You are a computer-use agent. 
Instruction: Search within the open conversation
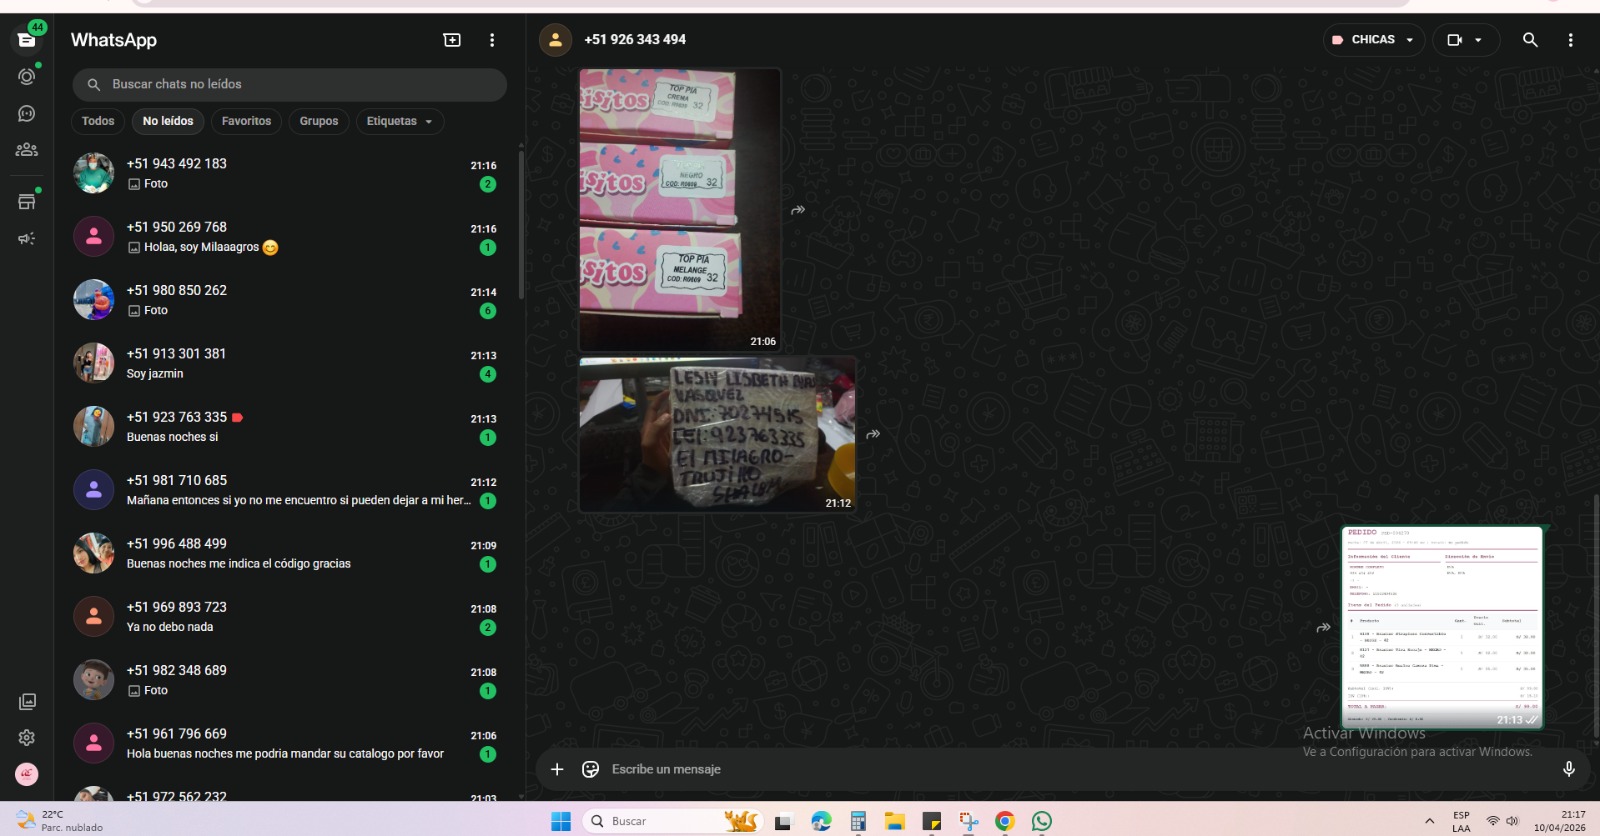(x=1529, y=40)
